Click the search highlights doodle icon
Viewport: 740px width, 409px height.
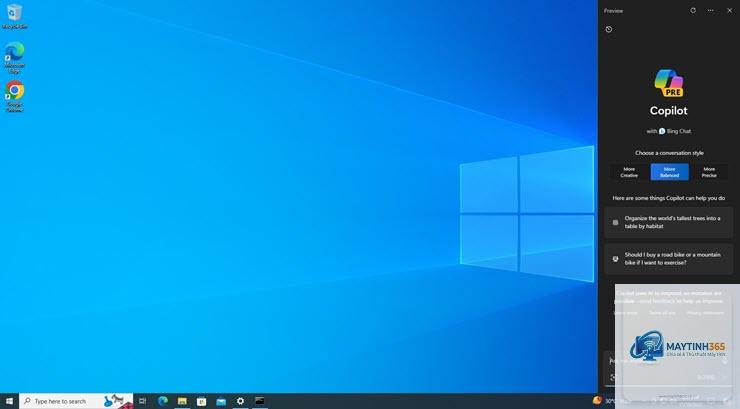pyautogui.click(x=116, y=401)
